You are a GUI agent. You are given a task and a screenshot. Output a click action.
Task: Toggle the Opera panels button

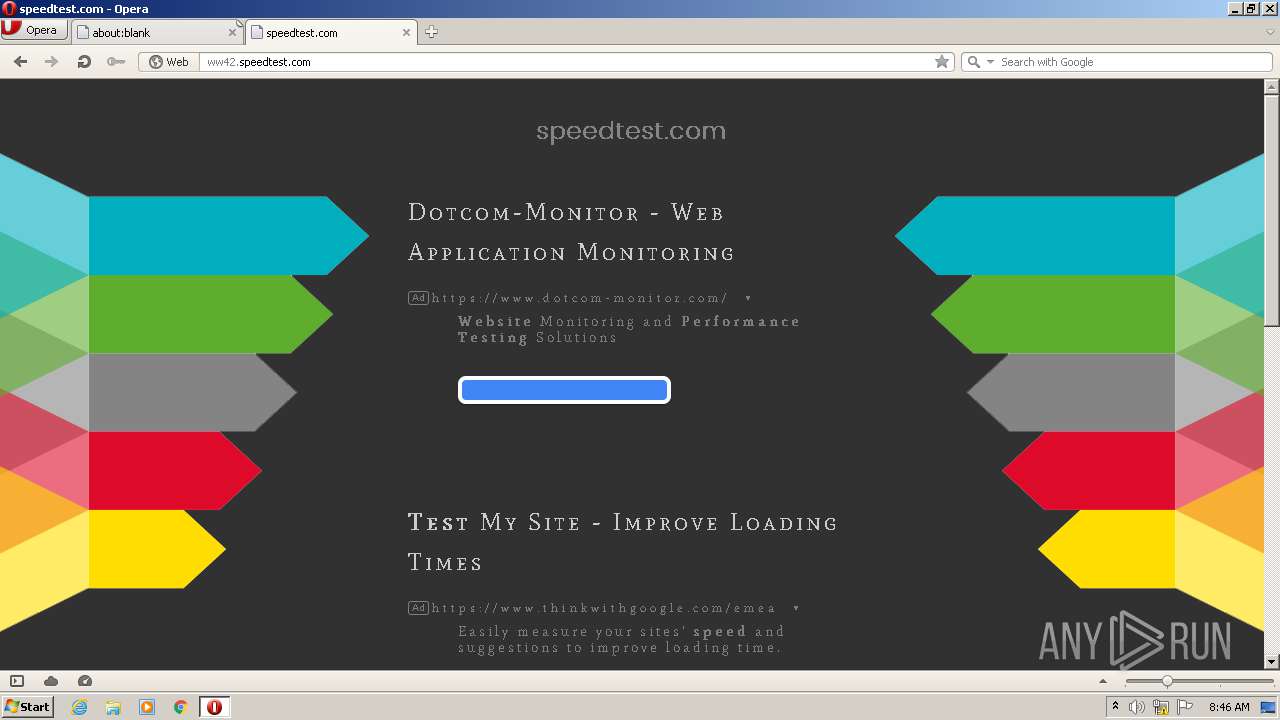point(17,681)
